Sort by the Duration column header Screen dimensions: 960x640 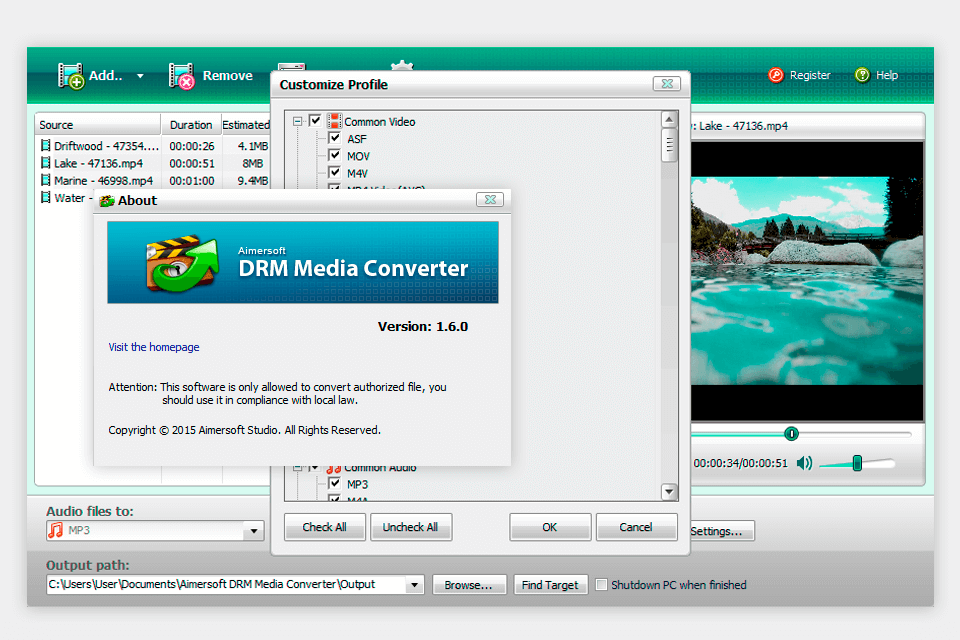click(x=190, y=125)
